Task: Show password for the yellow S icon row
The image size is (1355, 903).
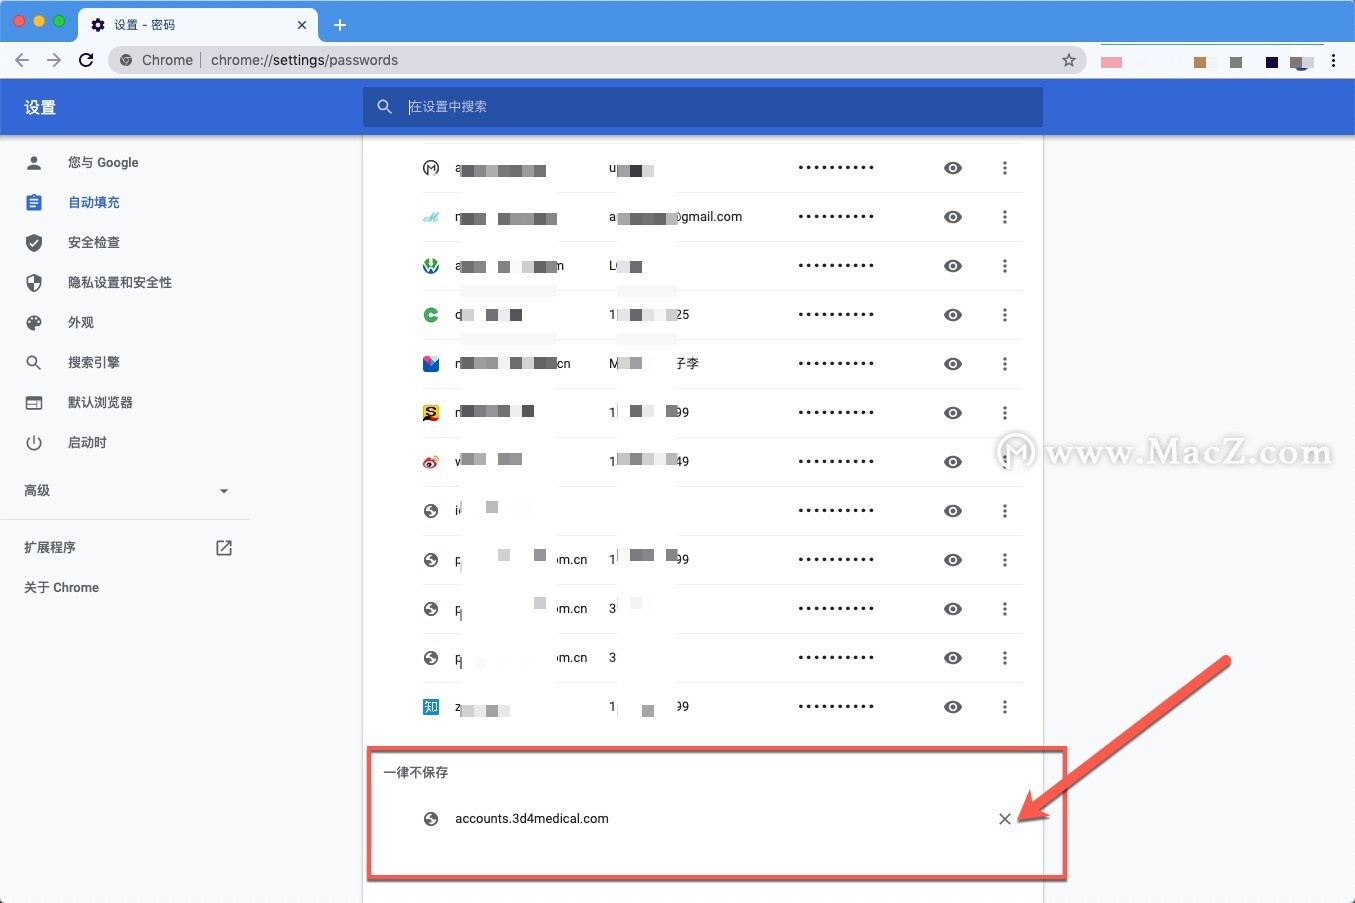Action: click(953, 413)
